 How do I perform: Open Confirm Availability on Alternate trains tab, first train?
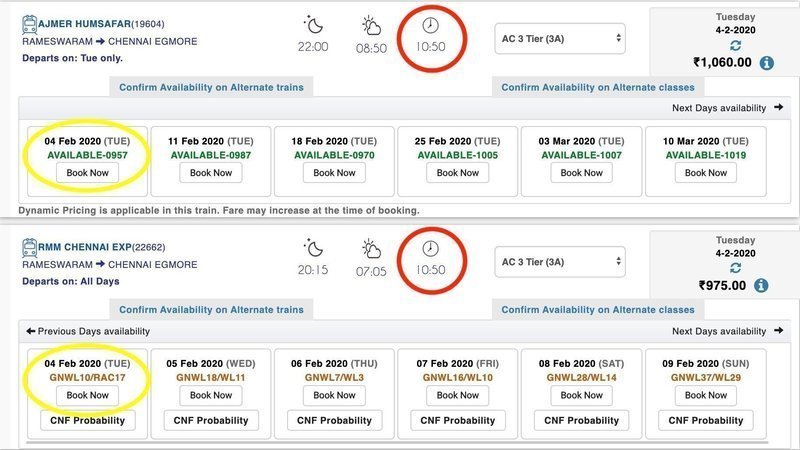coord(211,87)
